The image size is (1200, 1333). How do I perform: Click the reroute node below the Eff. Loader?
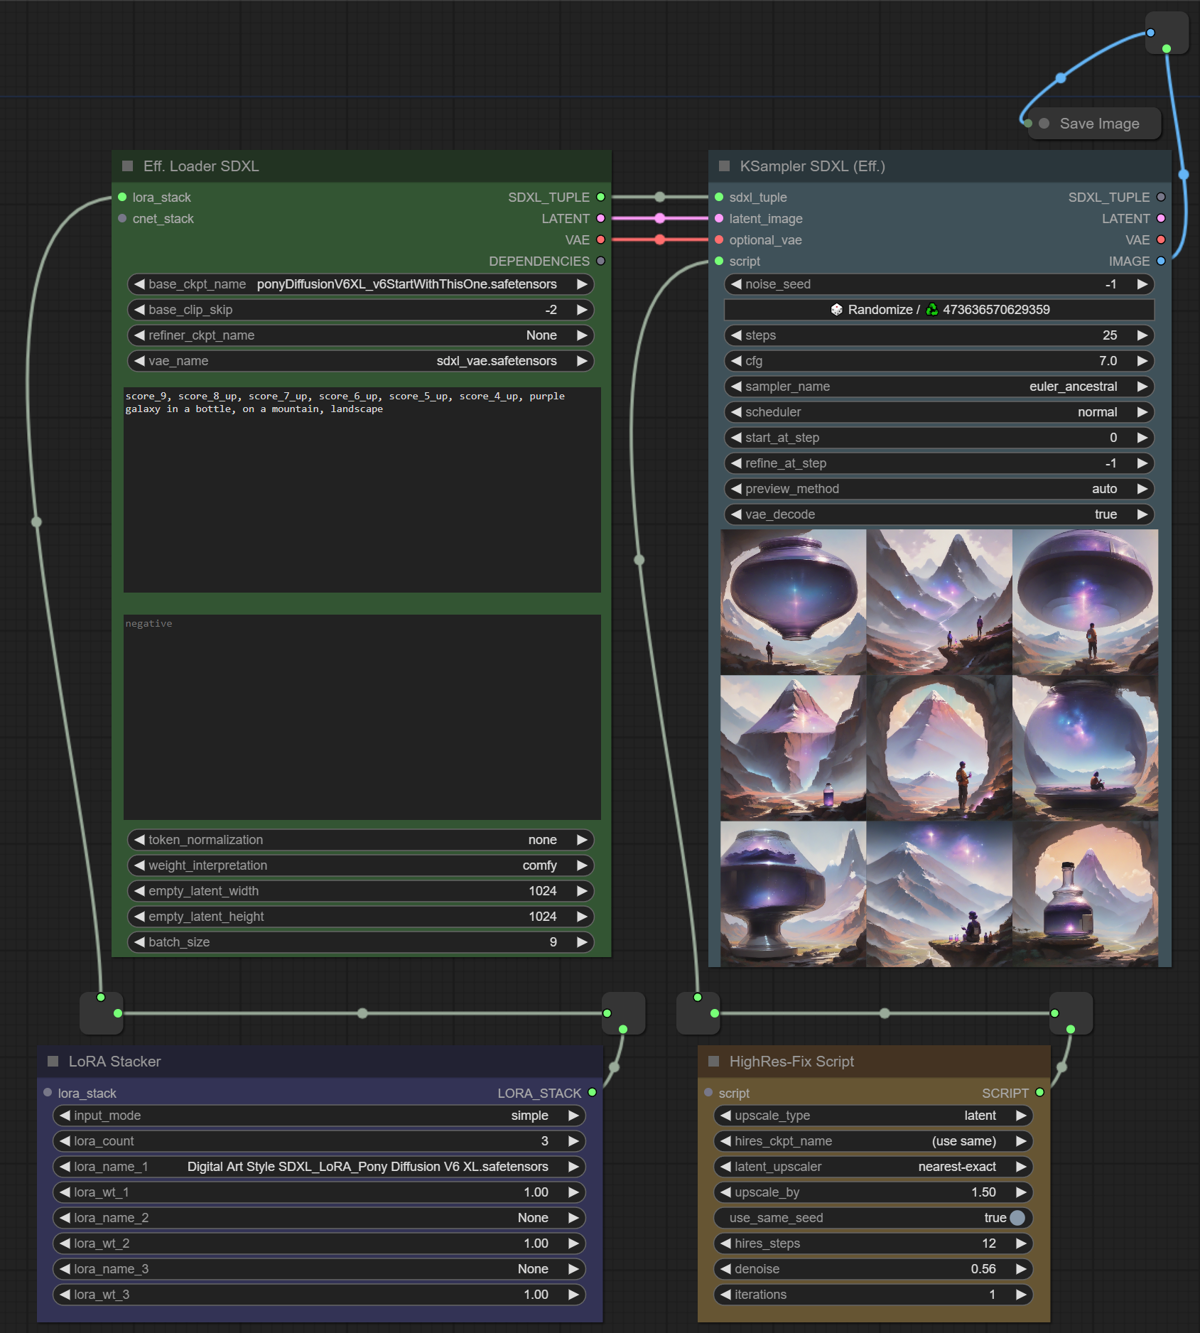[100, 1013]
